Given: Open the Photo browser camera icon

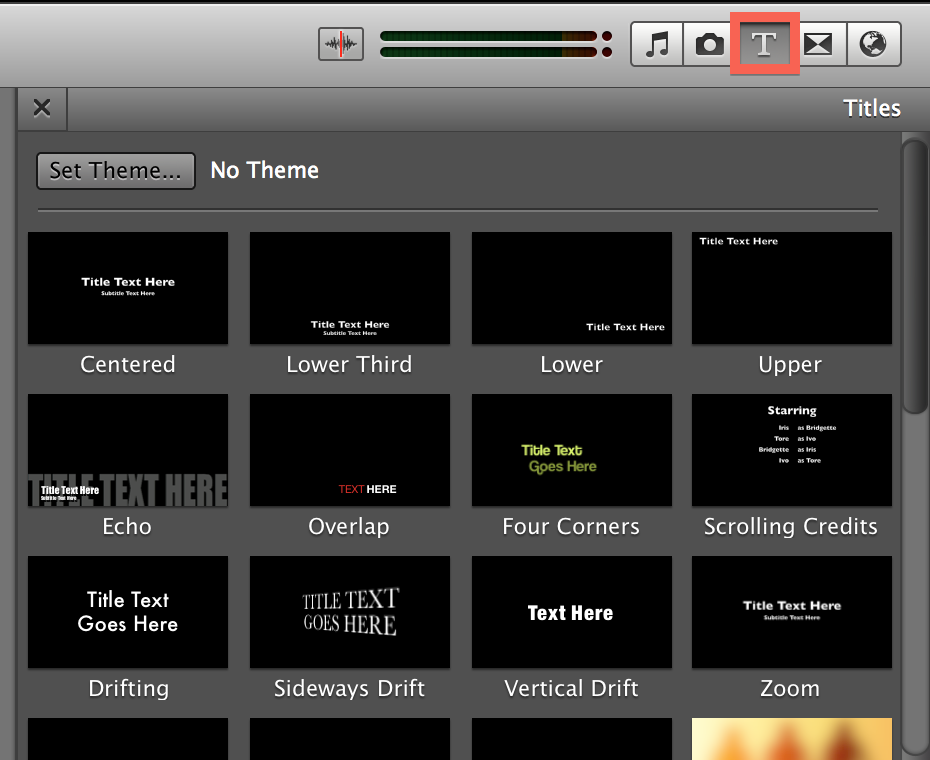Looking at the screenshot, I should [709, 44].
